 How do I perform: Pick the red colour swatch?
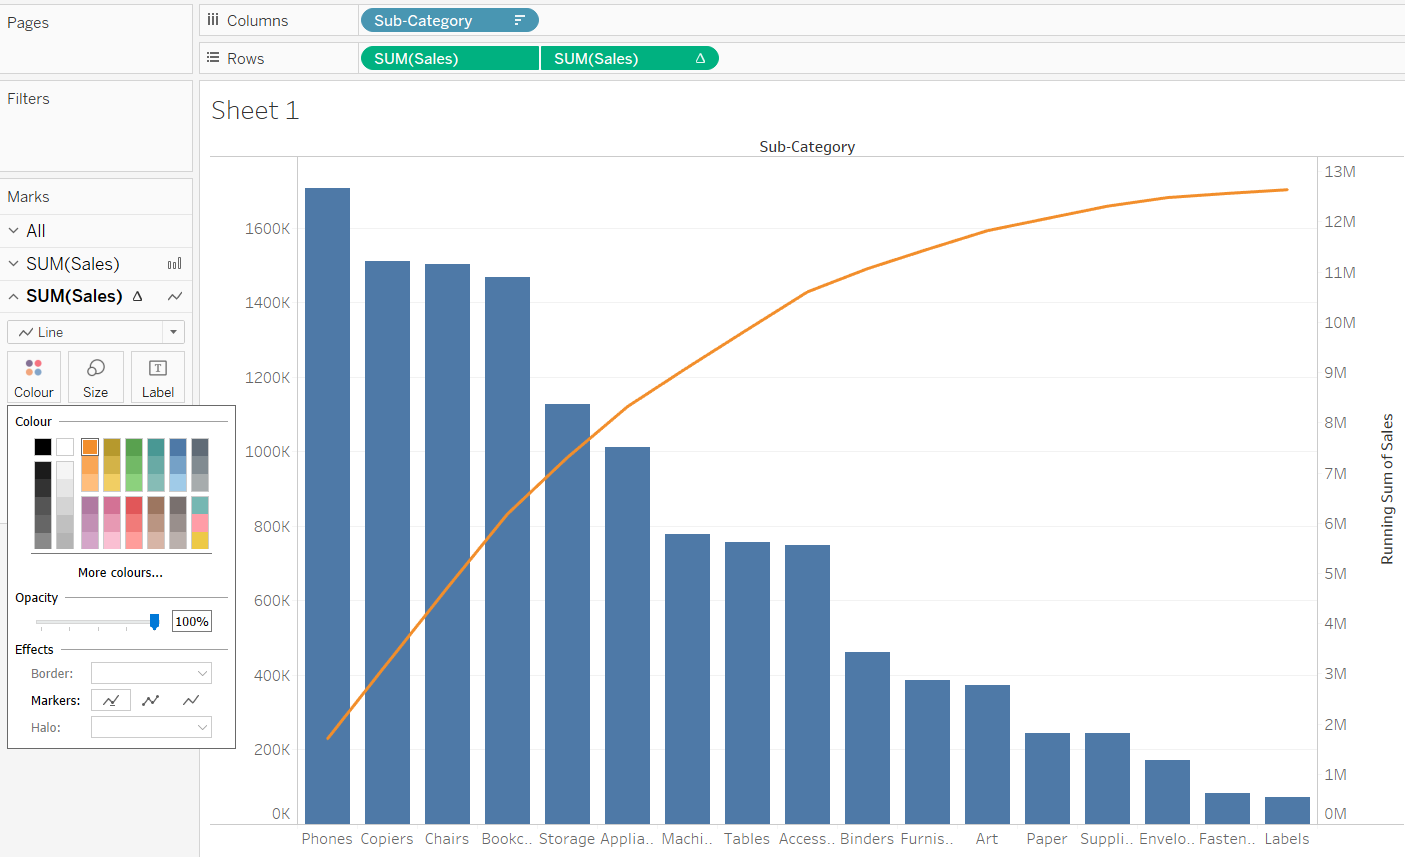pyautogui.click(x=134, y=505)
